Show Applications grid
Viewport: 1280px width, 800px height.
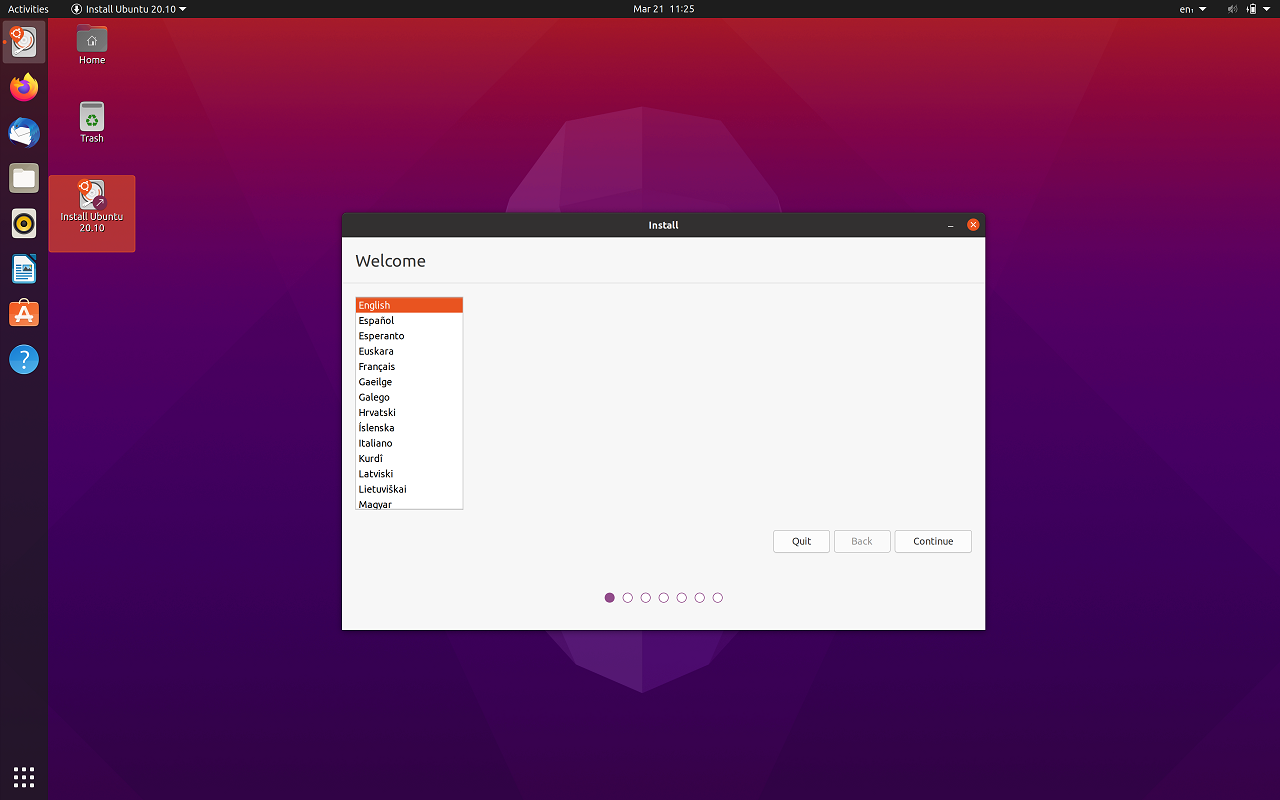(24, 776)
